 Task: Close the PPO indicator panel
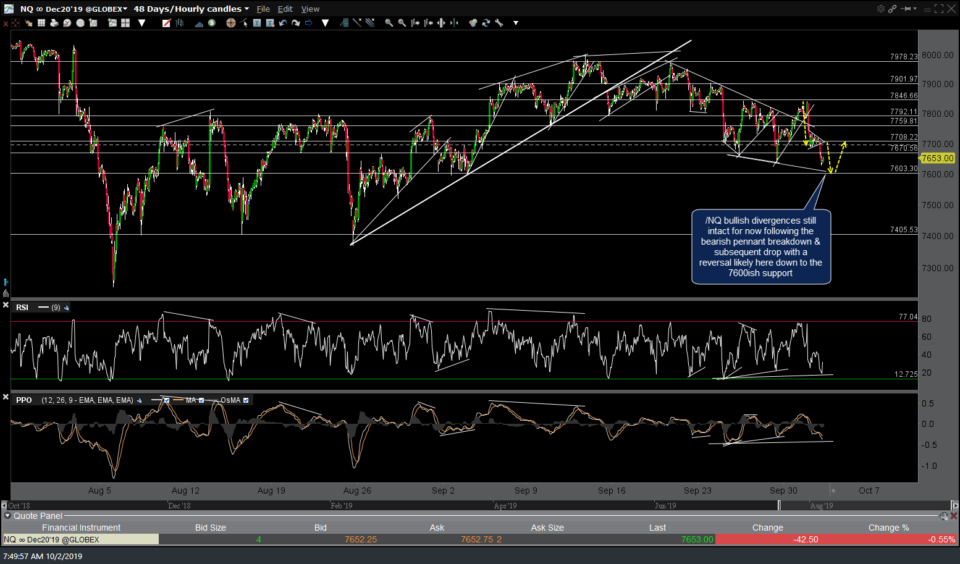[6, 397]
